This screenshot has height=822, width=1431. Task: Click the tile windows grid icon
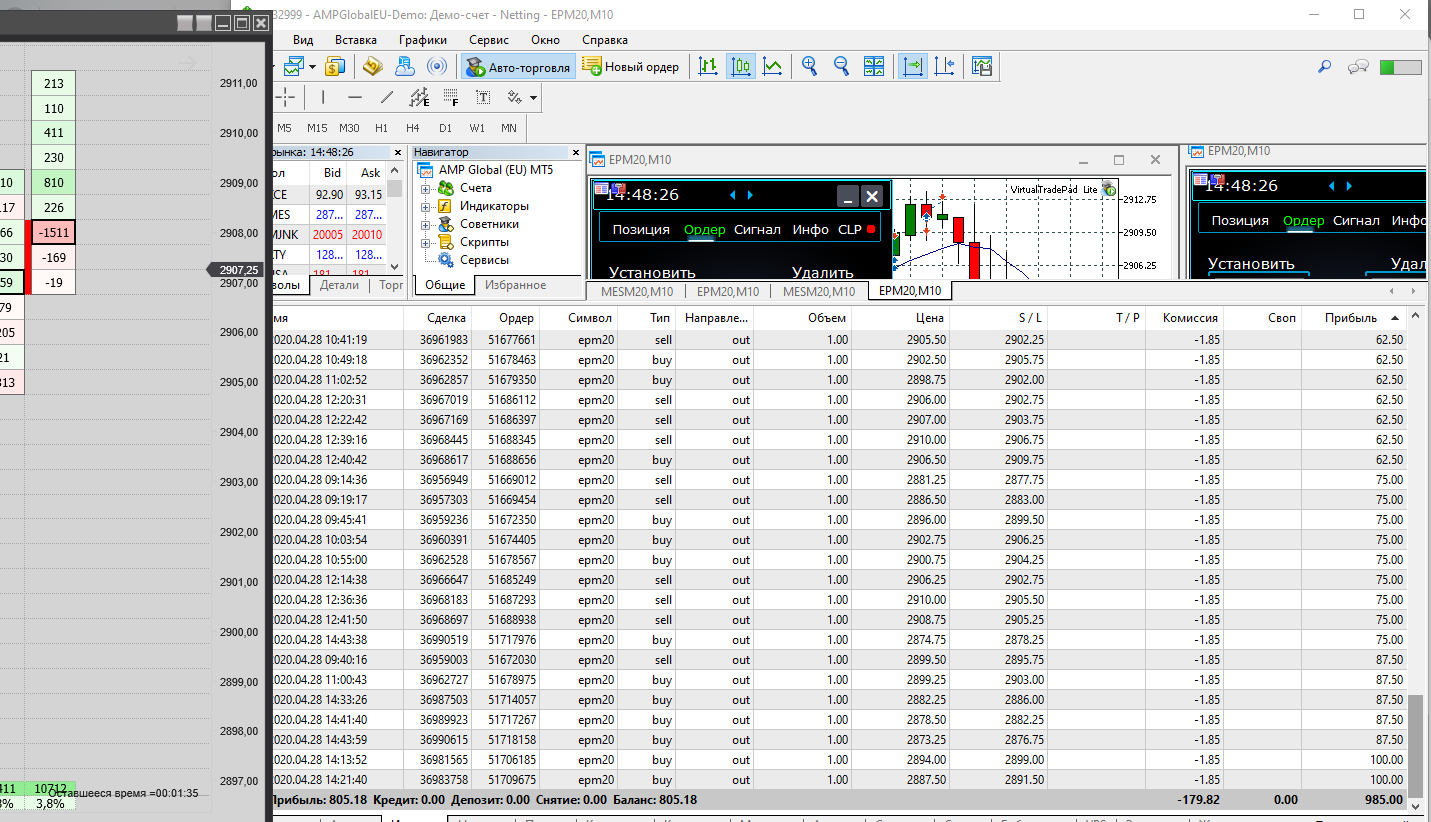874,67
